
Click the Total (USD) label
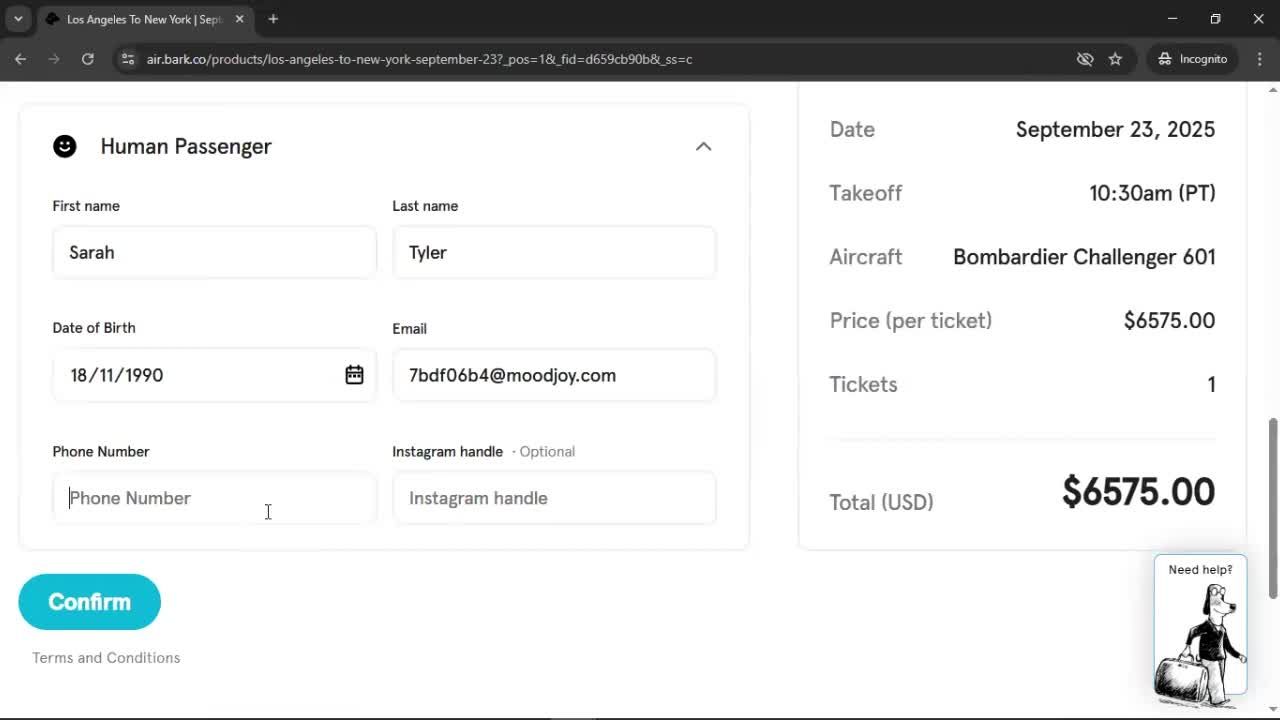coord(881,502)
